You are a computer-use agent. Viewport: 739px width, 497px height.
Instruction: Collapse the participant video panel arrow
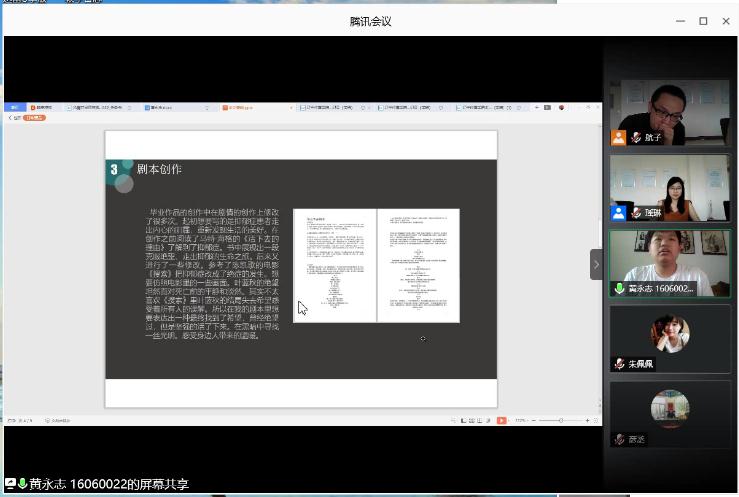point(596,265)
